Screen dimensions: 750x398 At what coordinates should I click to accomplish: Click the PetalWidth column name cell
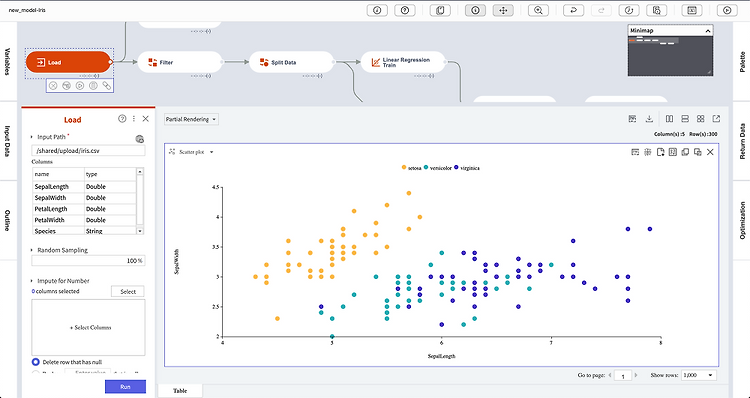[x=58, y=220]
